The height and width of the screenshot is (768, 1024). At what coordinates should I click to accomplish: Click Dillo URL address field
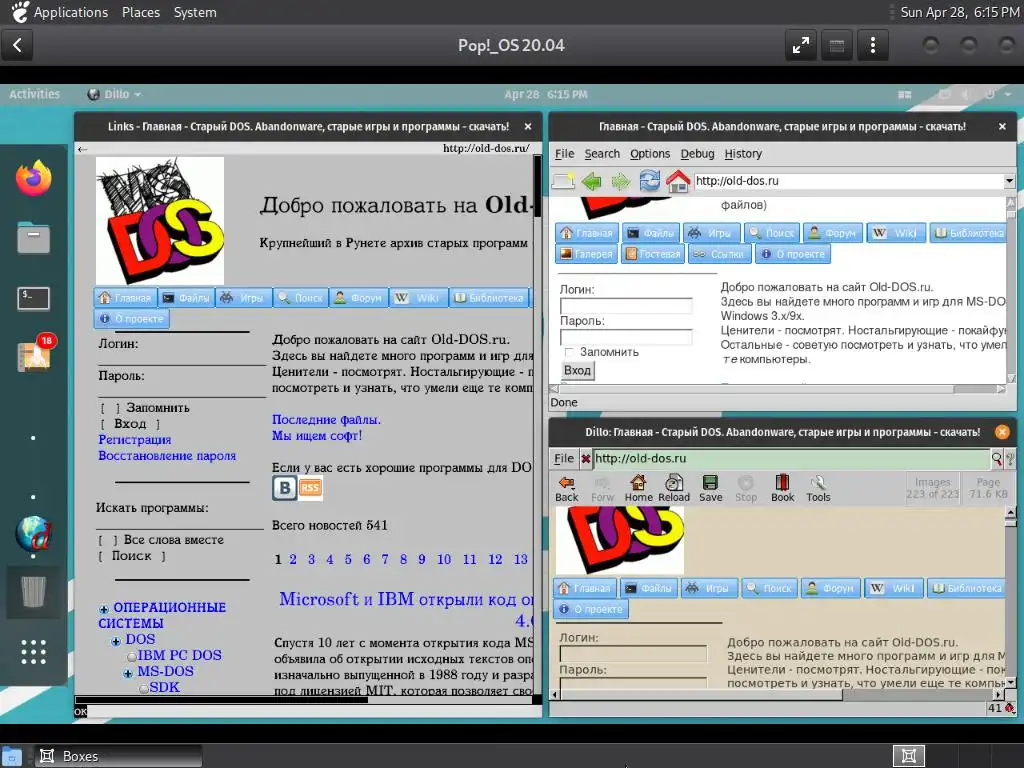[791, 458]
